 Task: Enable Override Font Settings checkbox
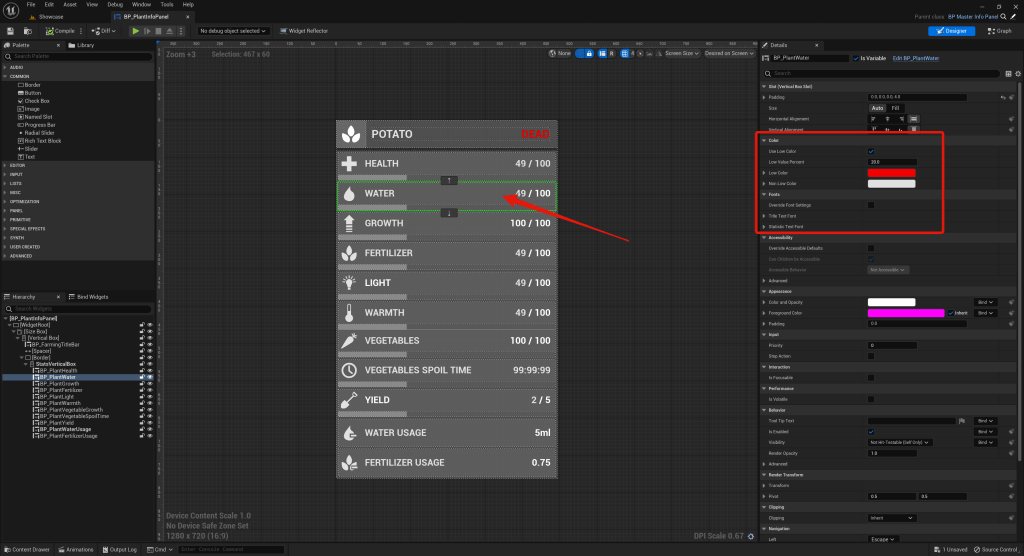coord(871,205)
